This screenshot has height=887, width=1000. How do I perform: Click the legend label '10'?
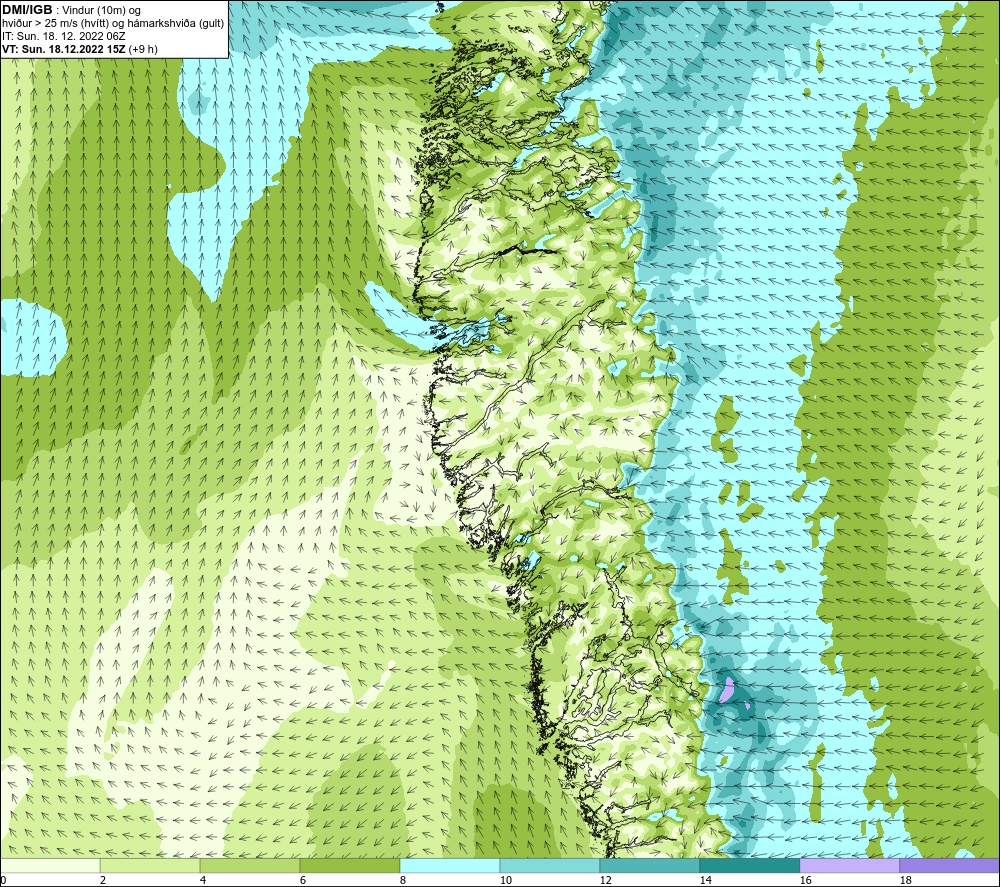[505, 880]
